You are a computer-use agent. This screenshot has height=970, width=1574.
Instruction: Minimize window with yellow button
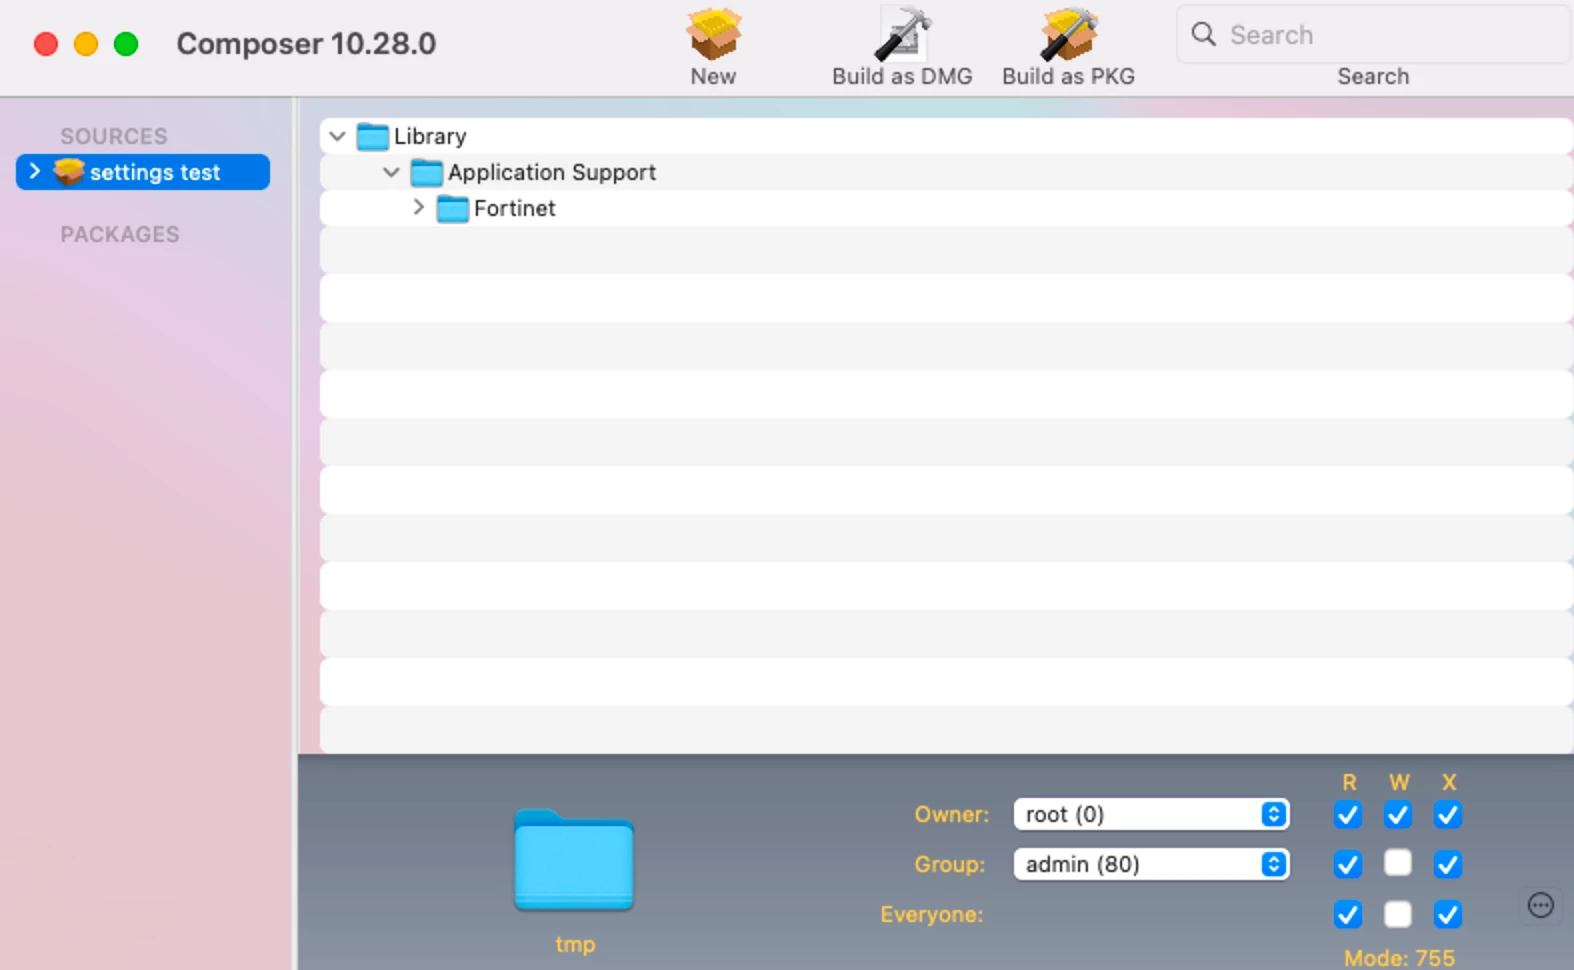[86, 44]
